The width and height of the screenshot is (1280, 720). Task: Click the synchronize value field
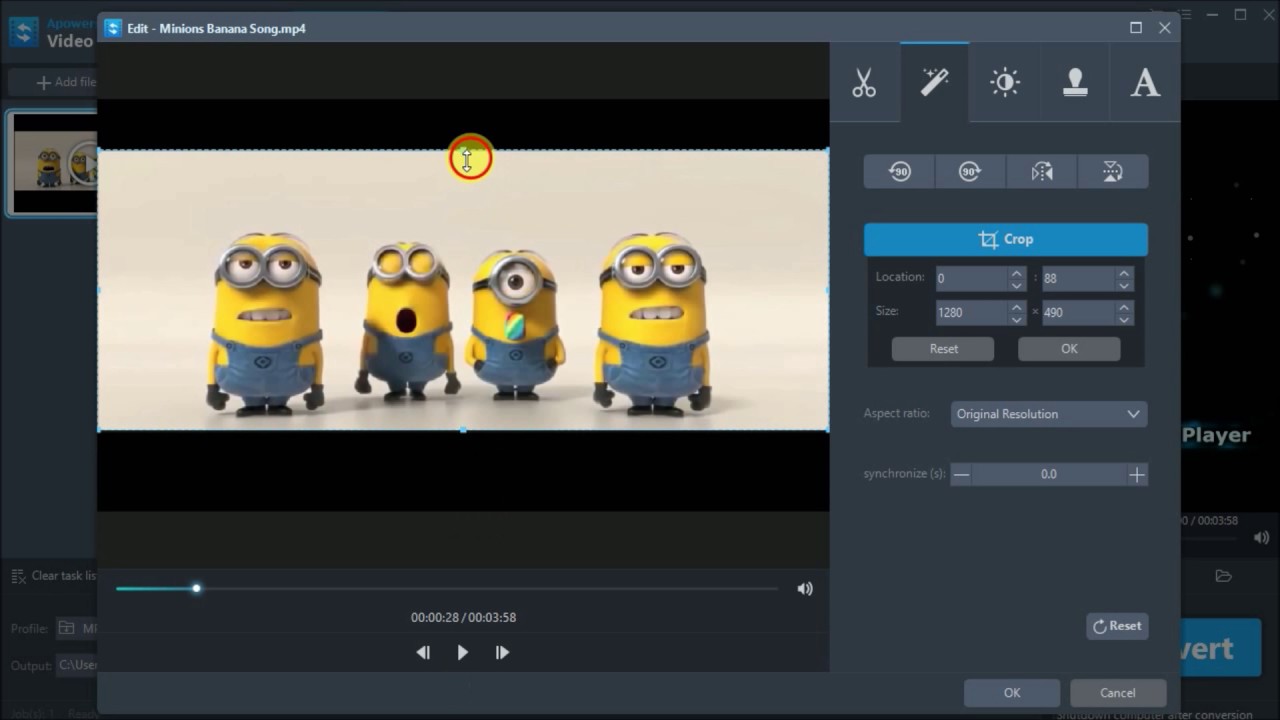(1048, 474)
